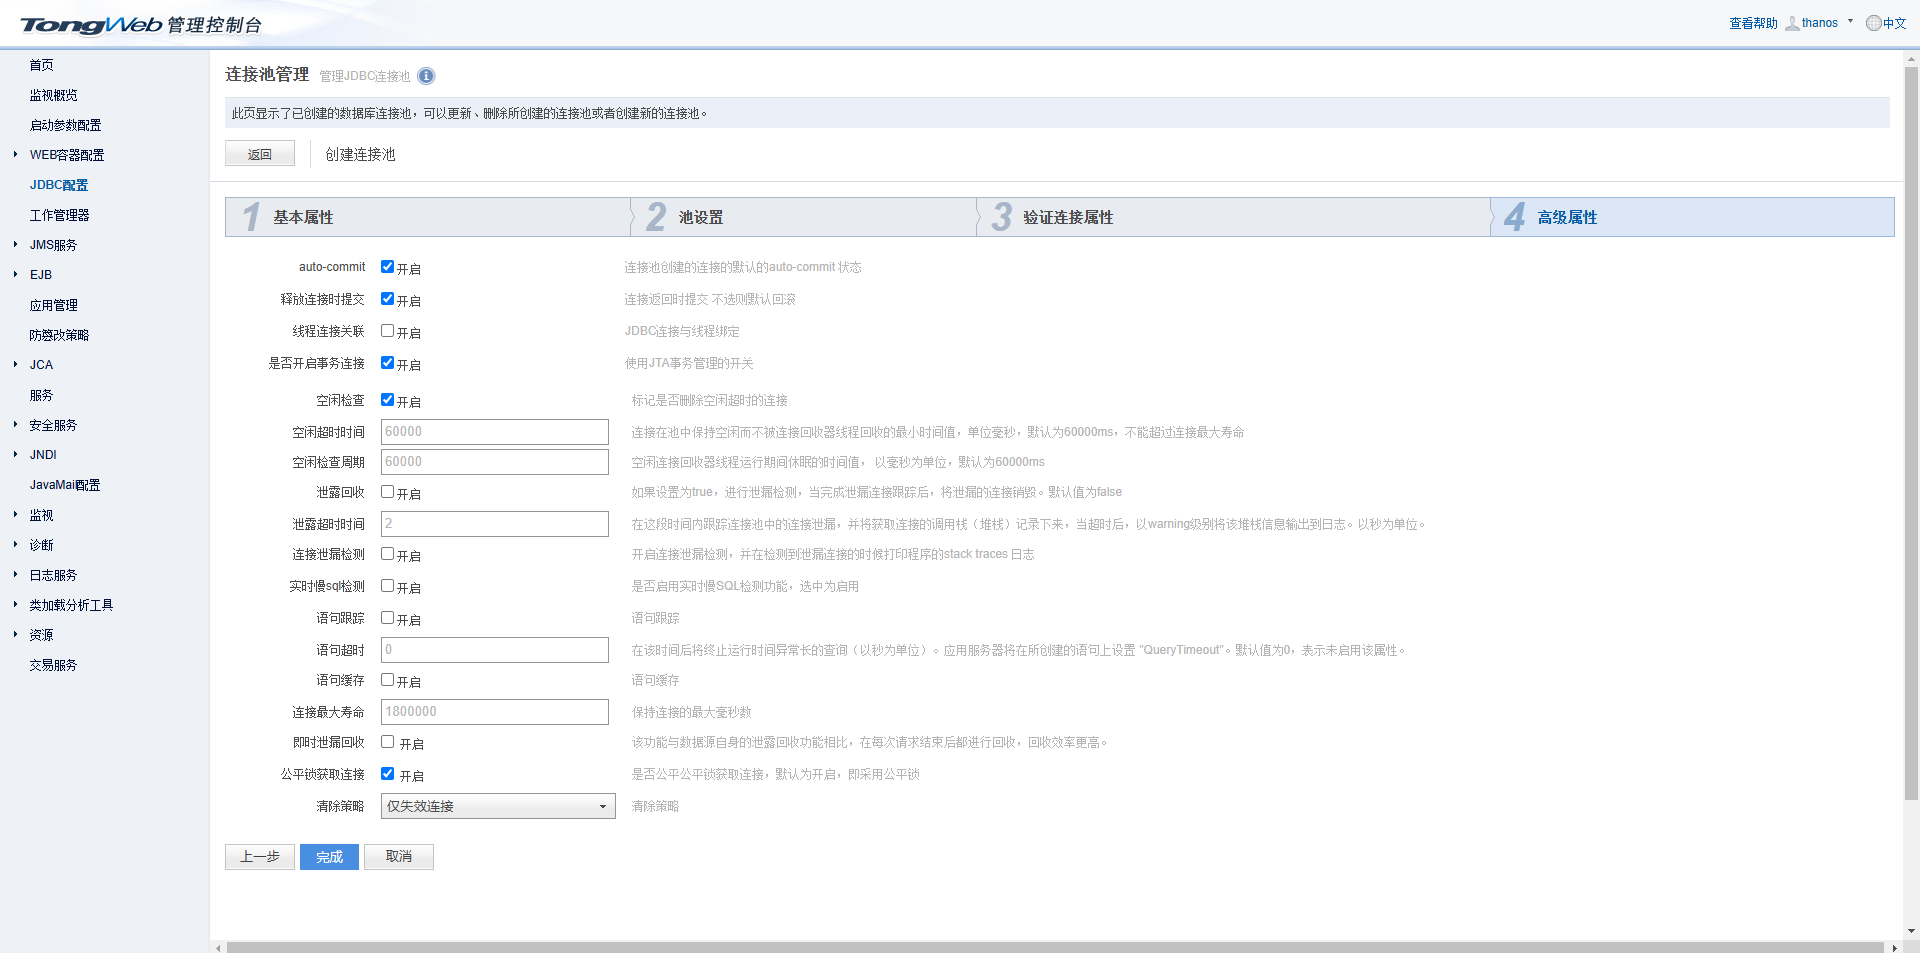Select JDBC配置 in the sidebar

tap(59, 185)
